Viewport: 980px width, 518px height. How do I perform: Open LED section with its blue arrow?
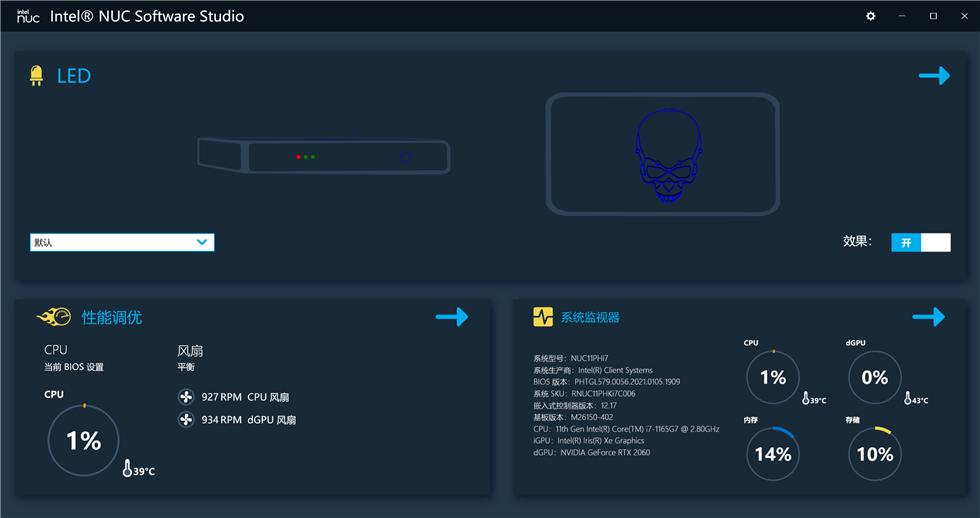[934, 76]
